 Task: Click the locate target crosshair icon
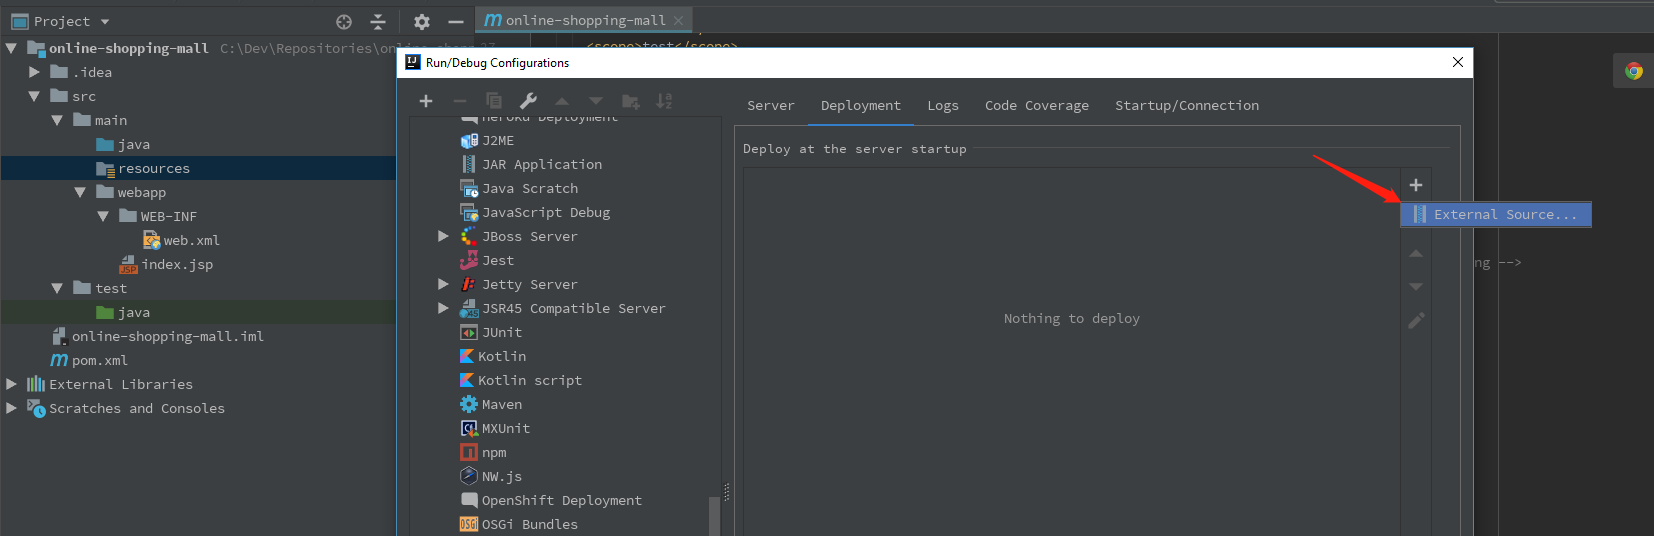pos(344,21)
